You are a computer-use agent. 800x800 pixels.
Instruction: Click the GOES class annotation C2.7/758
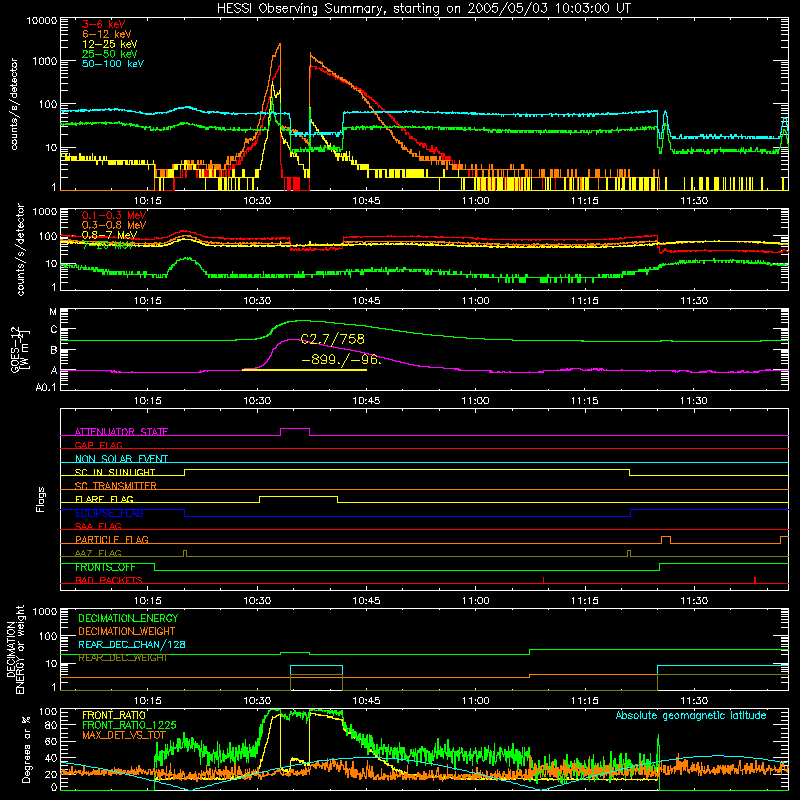[333, 339]
